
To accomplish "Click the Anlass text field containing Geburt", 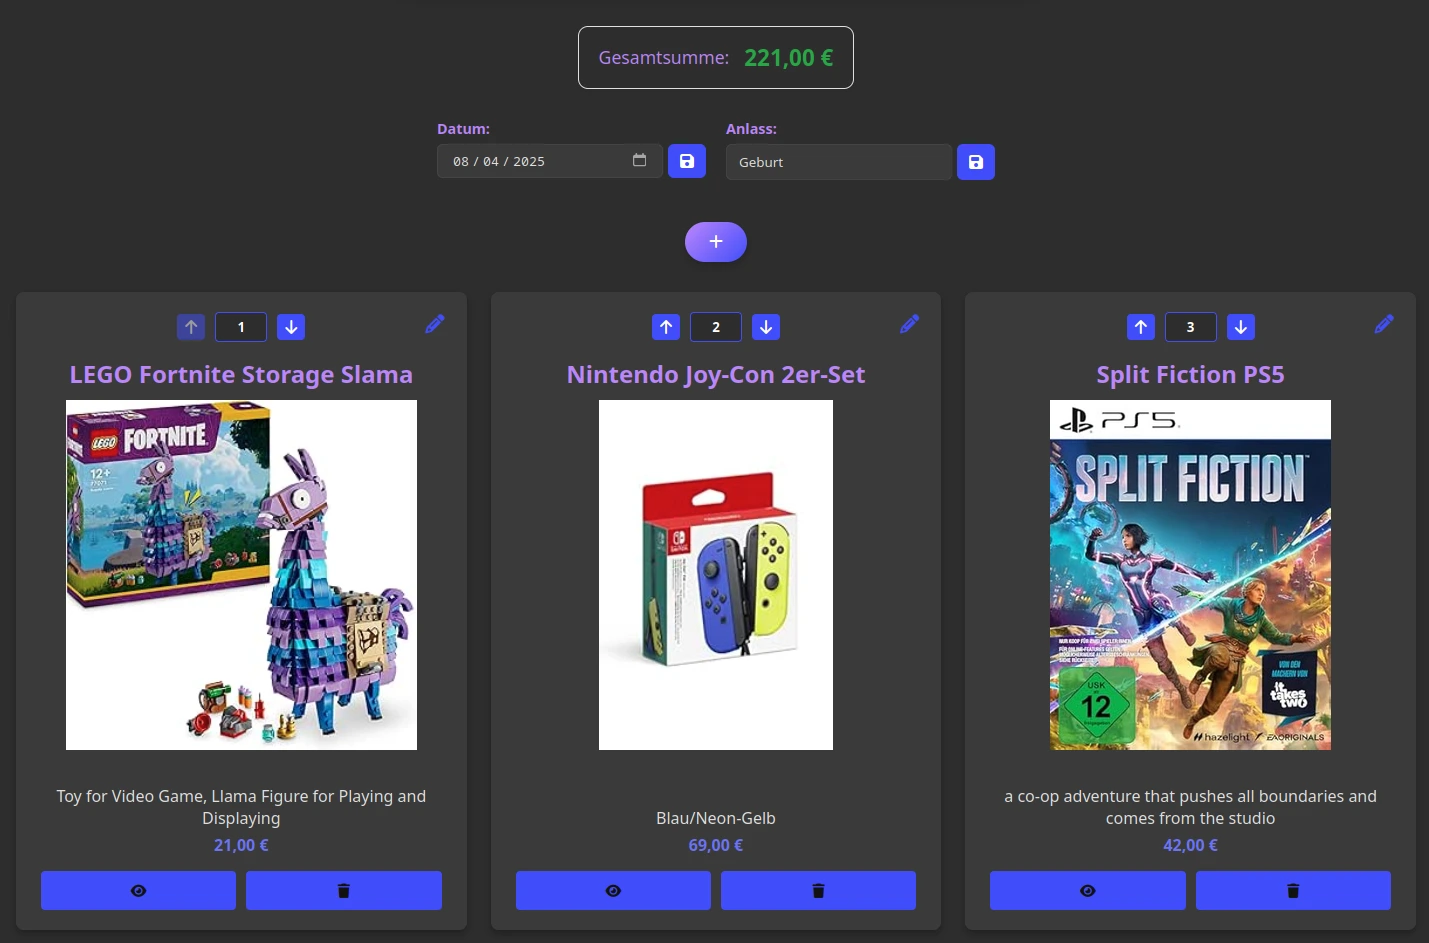I will coord(839,162).
